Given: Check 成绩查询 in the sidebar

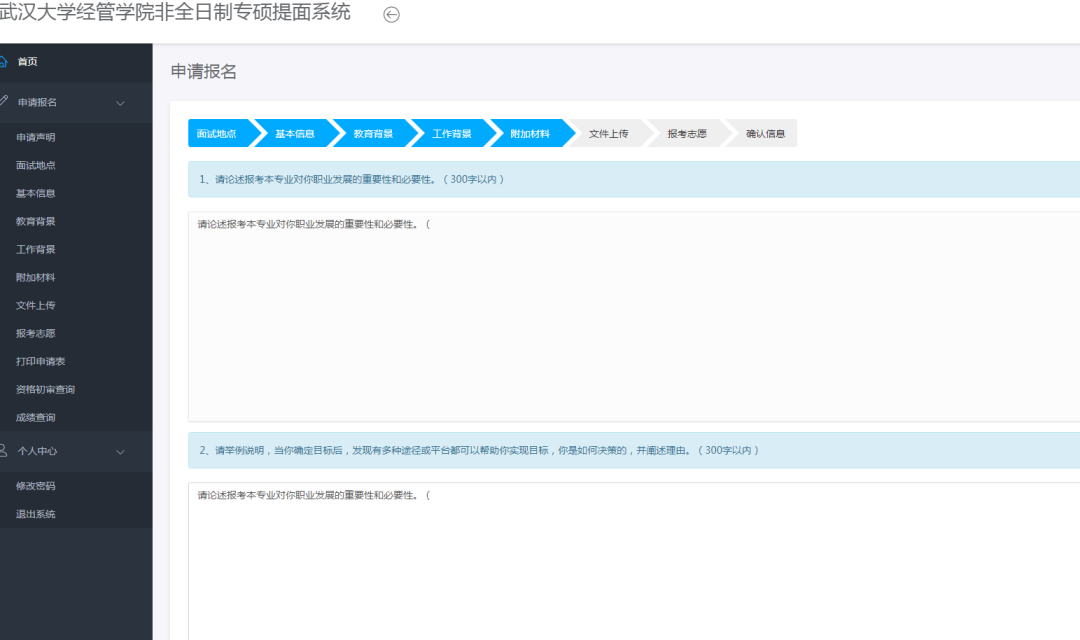Looking at the screenshot, I should click(x=36, y=417).
